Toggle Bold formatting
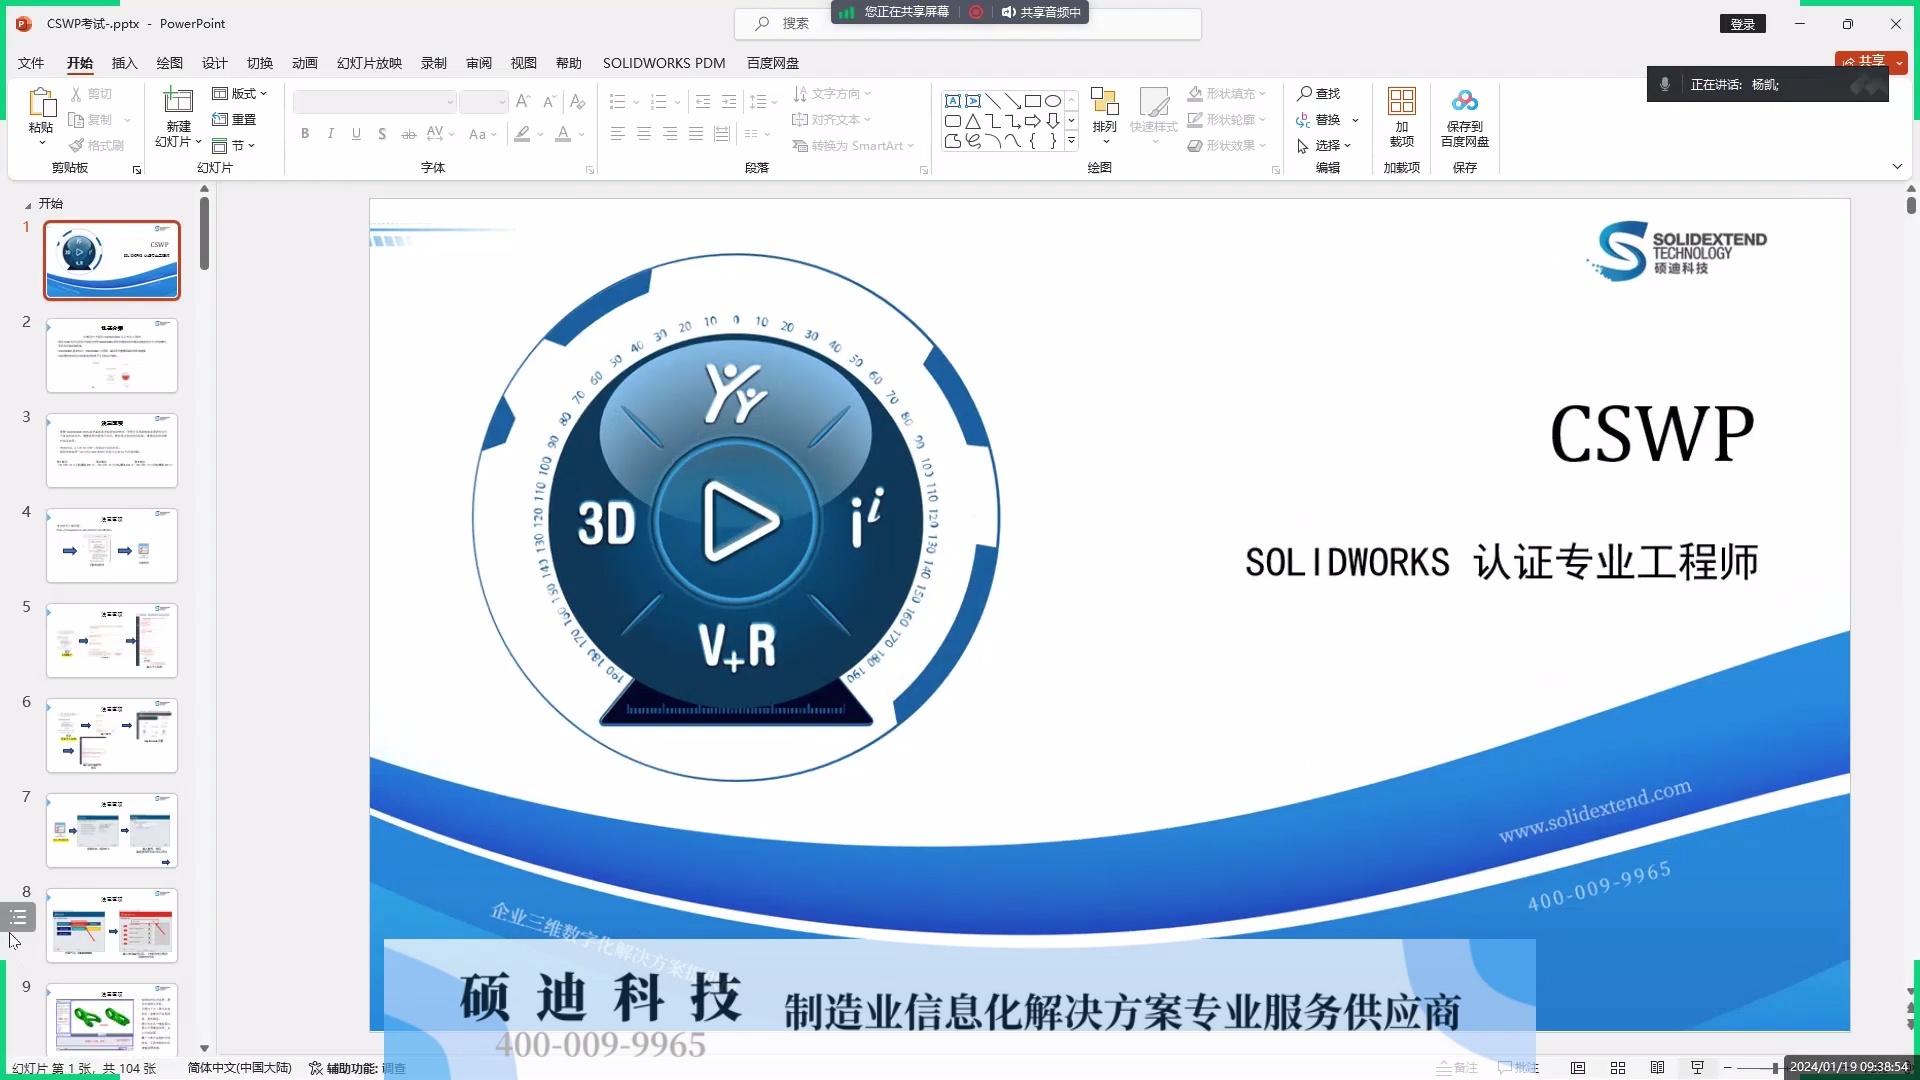This screenshot has width=1920, height=1080. tap(305, 133)
